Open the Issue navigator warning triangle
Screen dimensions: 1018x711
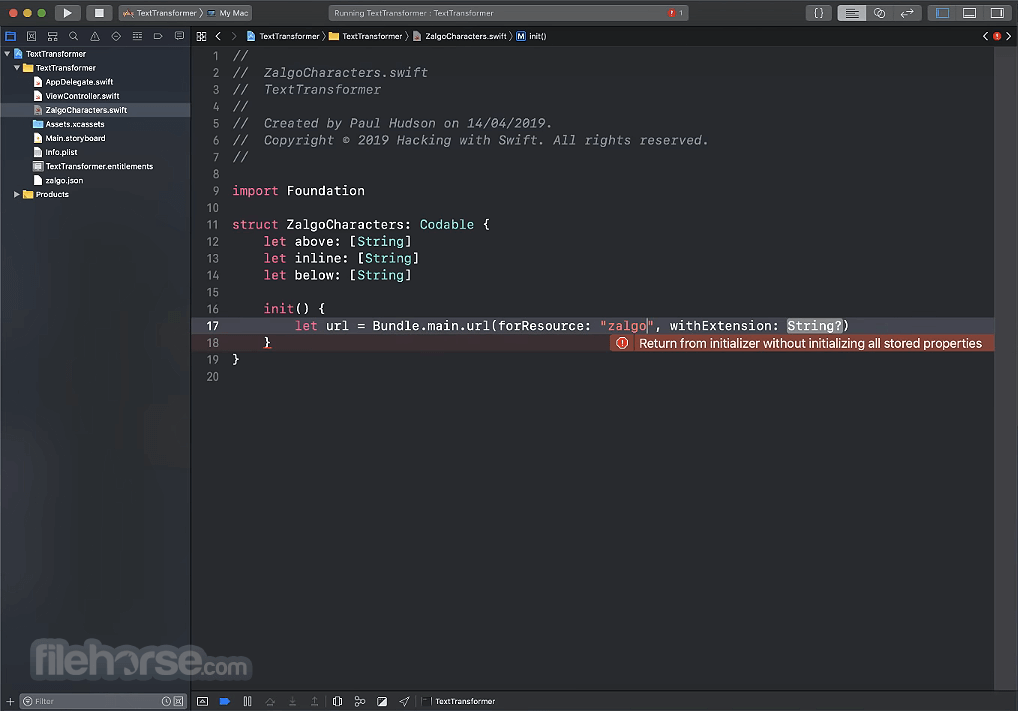coord(94,35)
